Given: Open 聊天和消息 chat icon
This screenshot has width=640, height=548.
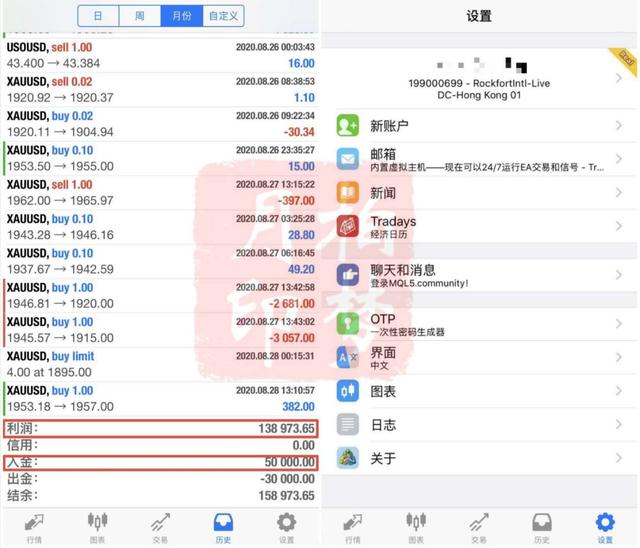Looking at the screenshot, I should click(348, 275).
